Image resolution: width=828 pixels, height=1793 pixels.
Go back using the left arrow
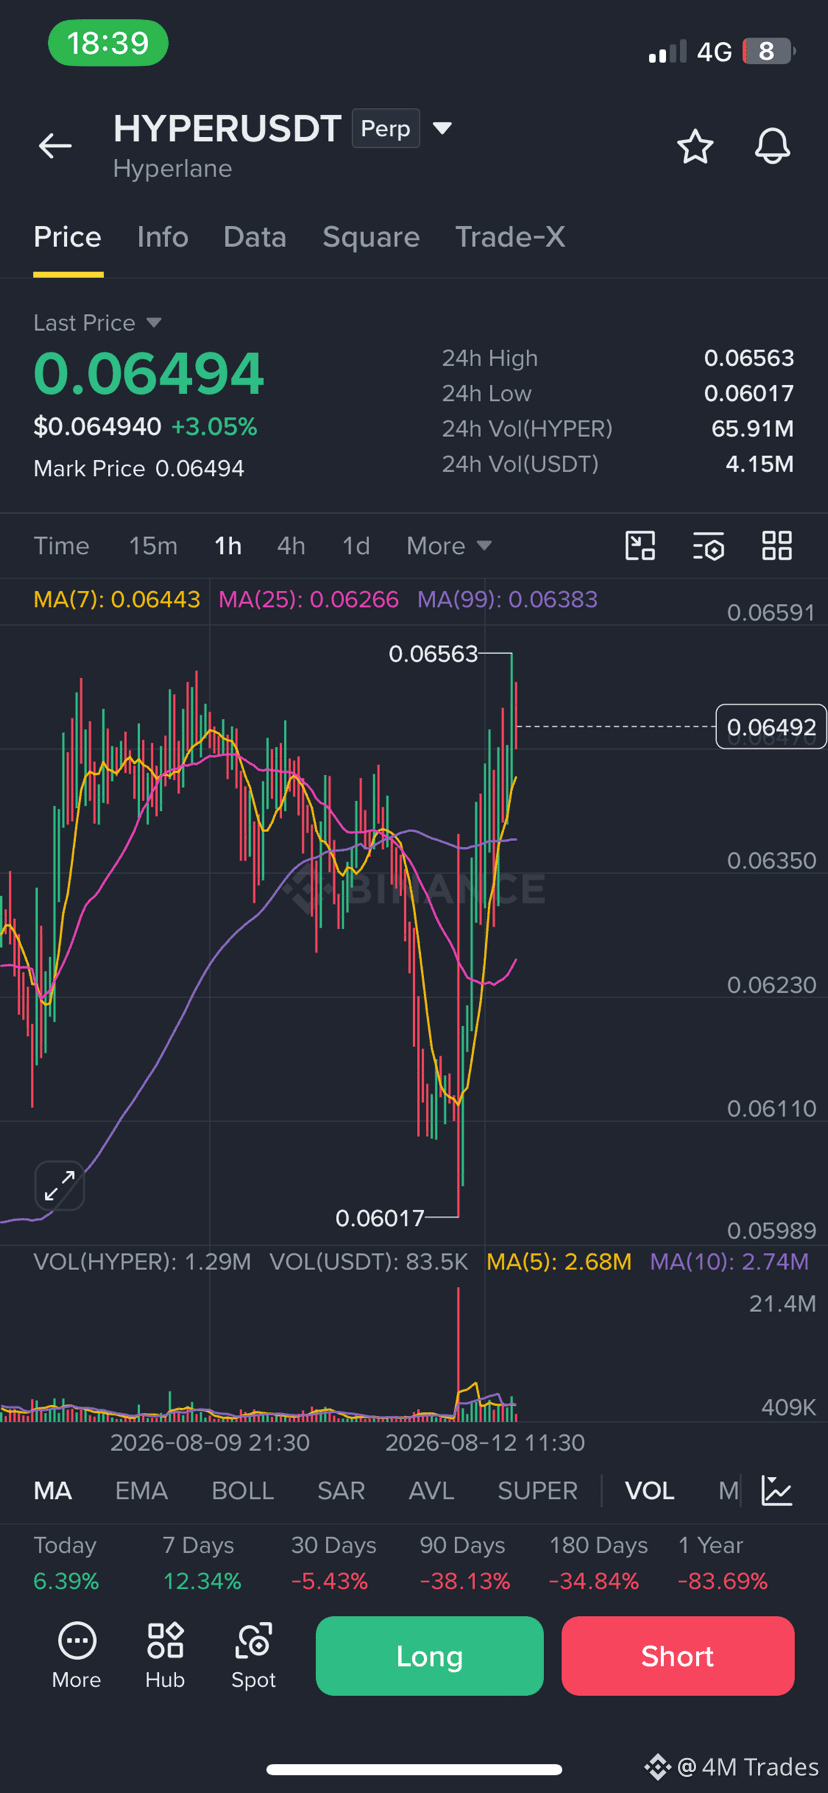click(55, 146)
